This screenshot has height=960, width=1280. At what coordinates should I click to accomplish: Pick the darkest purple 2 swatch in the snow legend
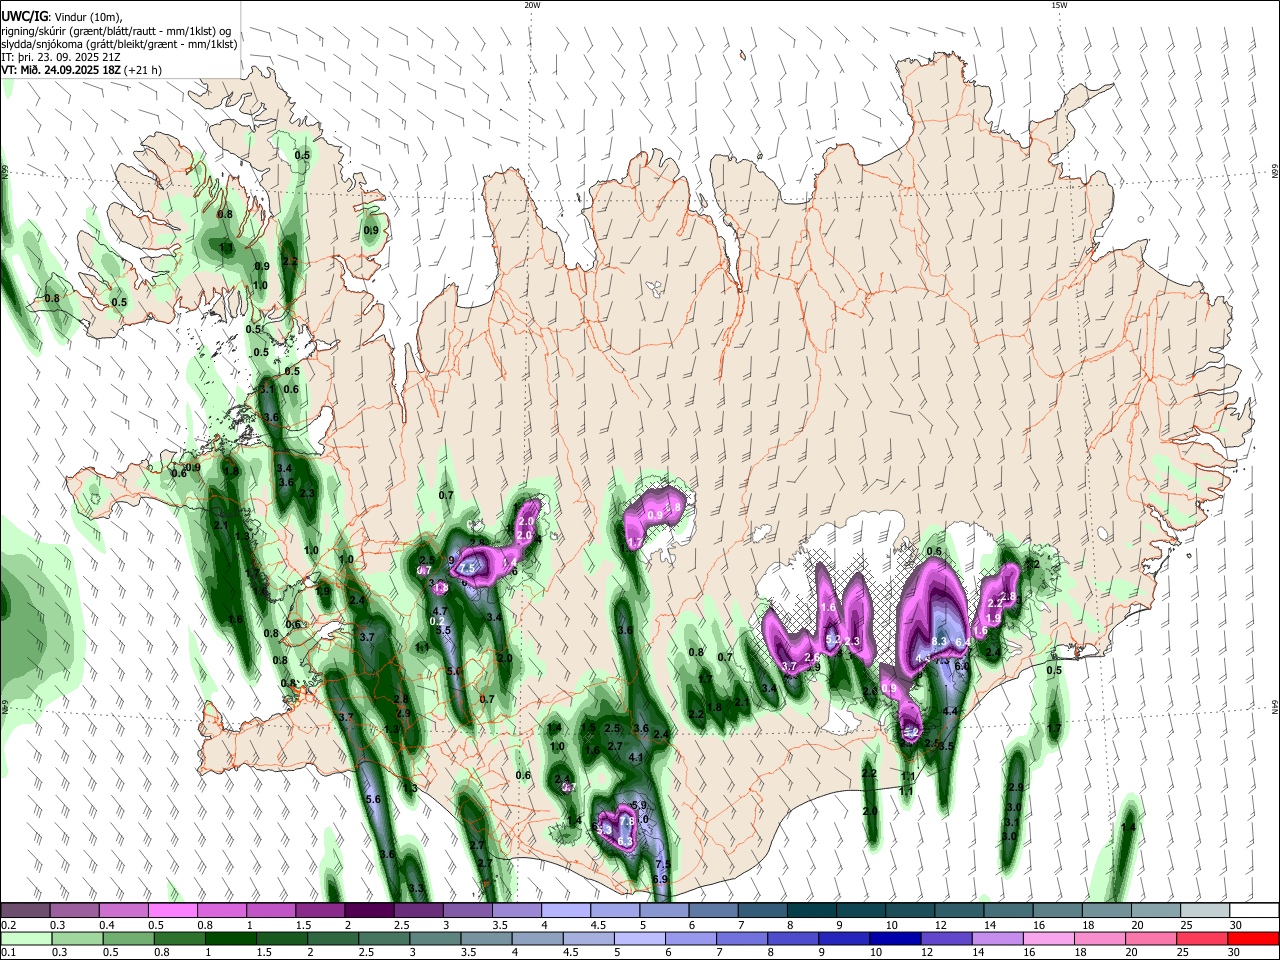coord(369,910)
